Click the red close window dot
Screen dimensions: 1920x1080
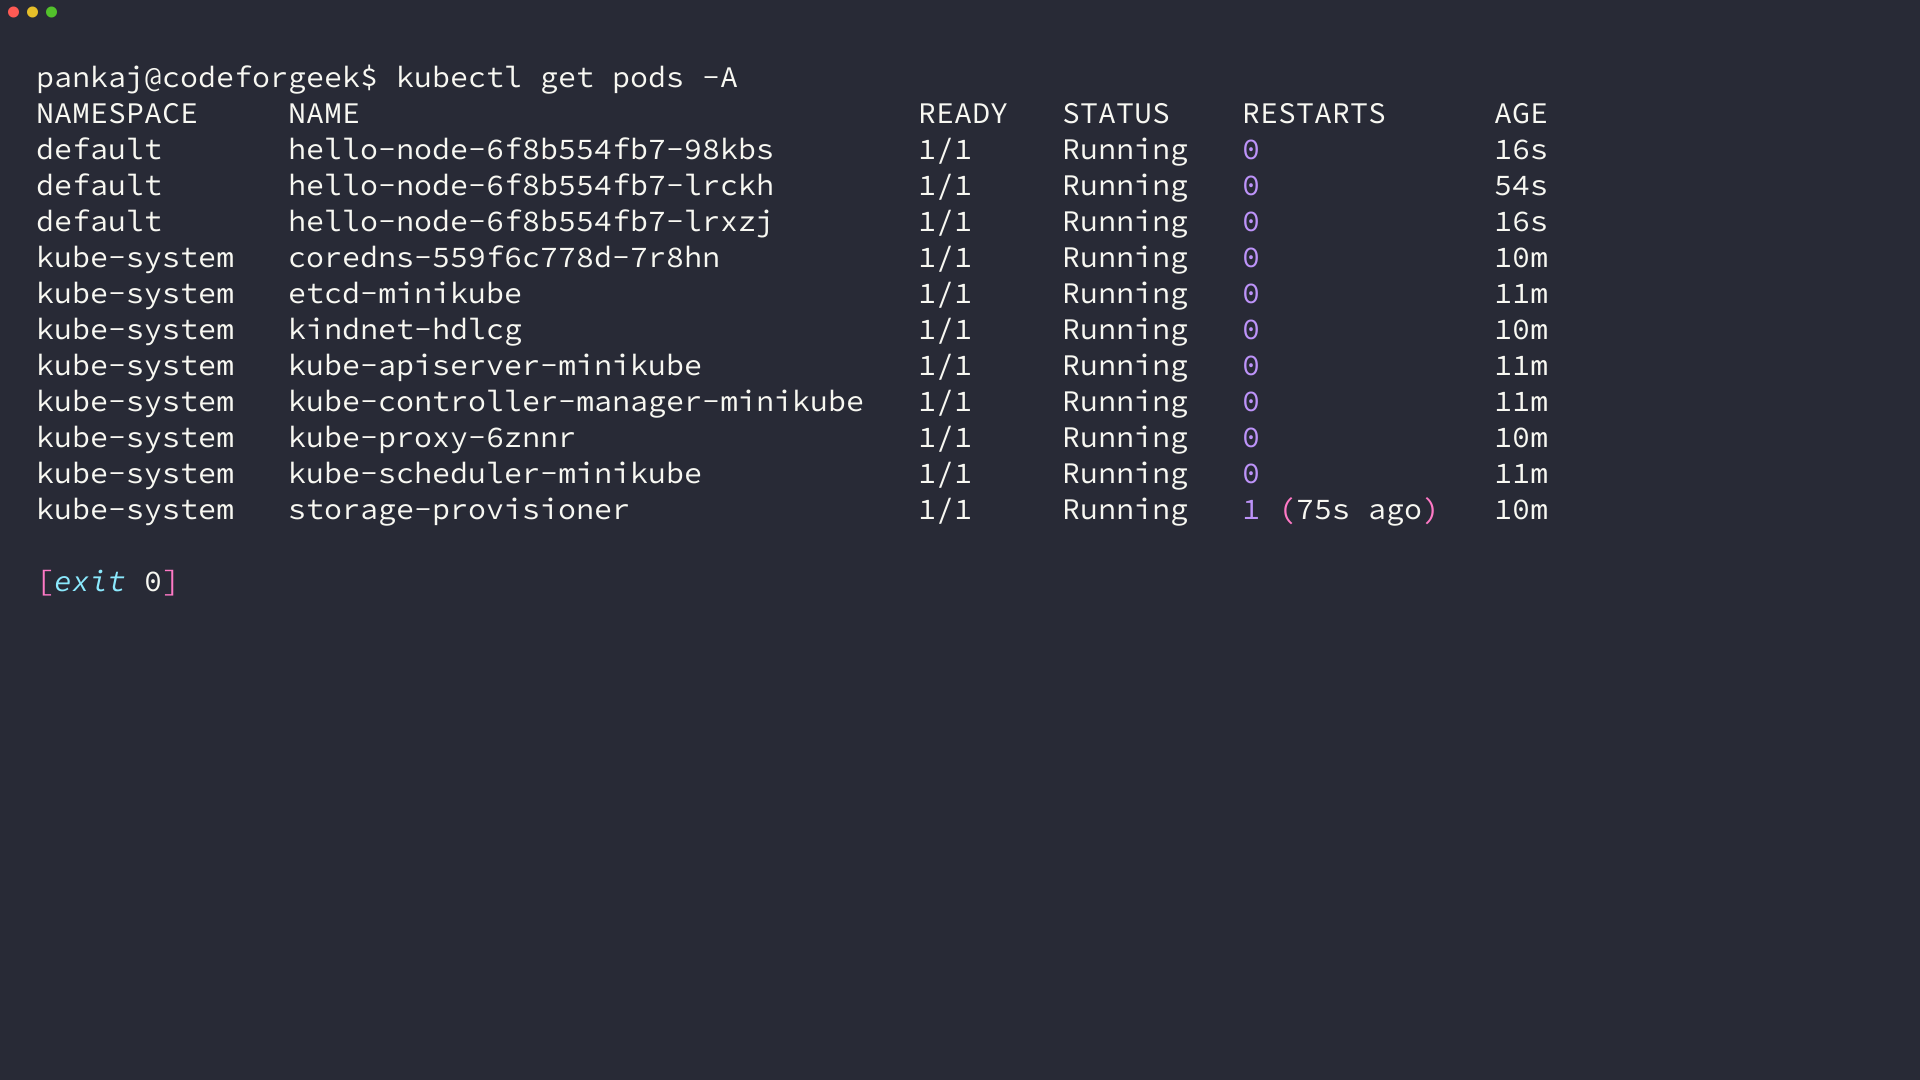pos(13,12)
